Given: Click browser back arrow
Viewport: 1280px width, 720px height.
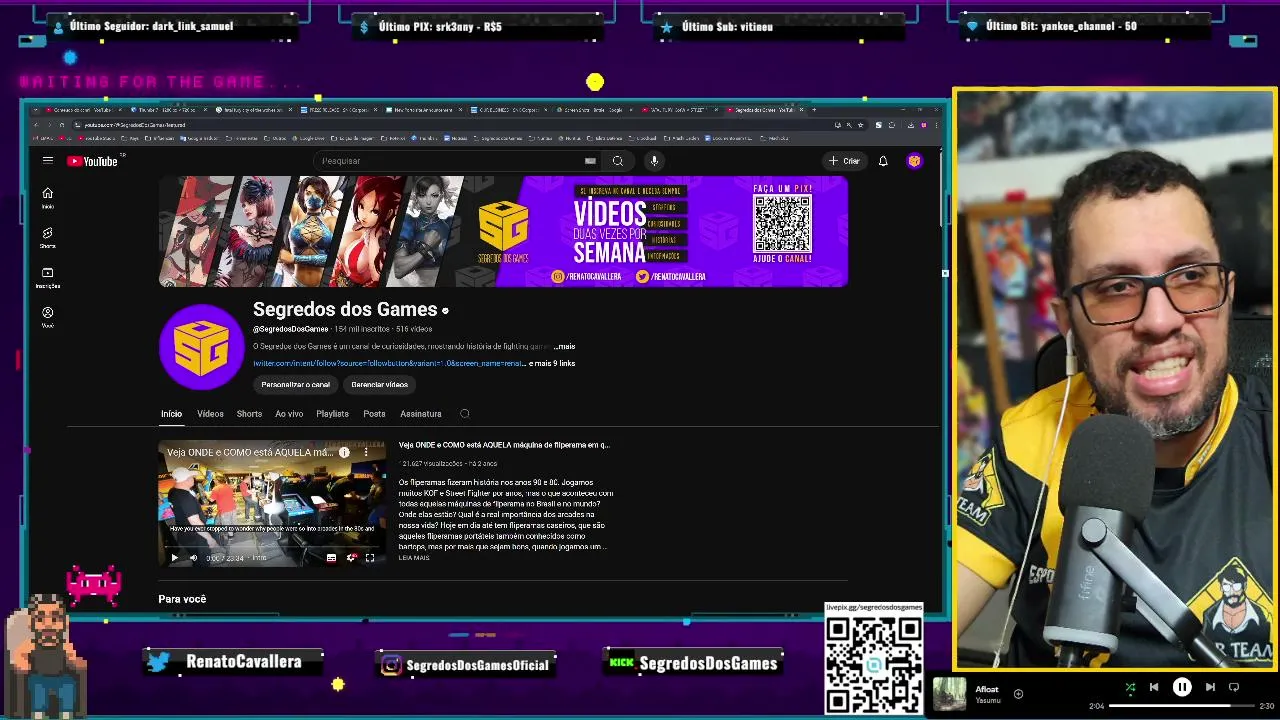Looking at the screenshot, I should (36, 125).
